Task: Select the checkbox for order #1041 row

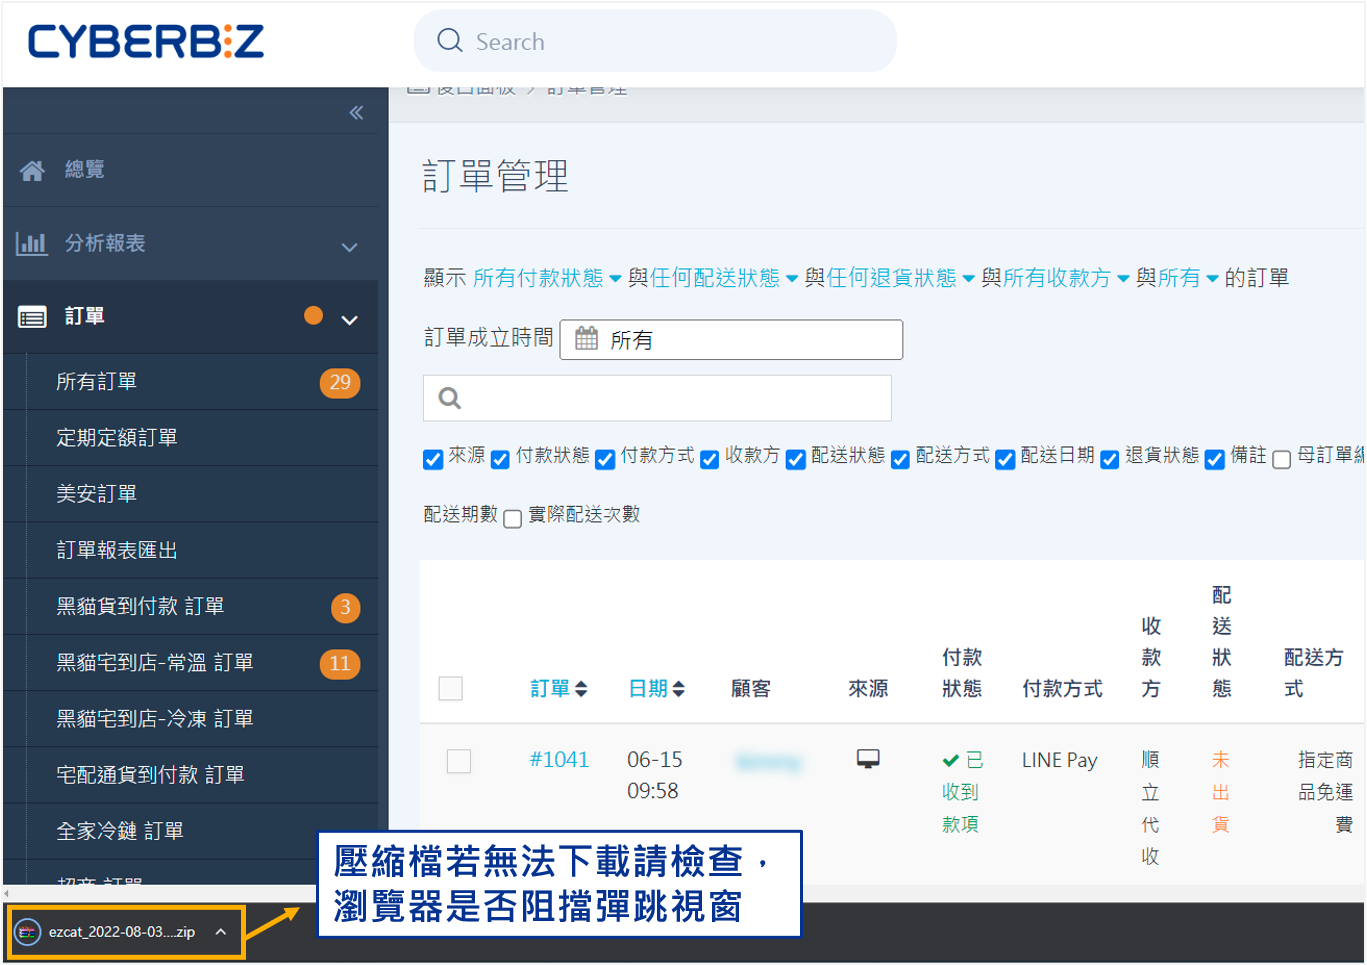Action: [459, 761]
